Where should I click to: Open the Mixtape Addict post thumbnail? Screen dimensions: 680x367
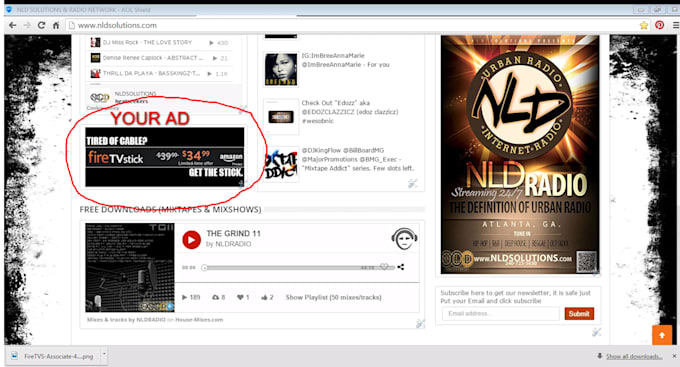pyautogui.click(x=281, y=164)
